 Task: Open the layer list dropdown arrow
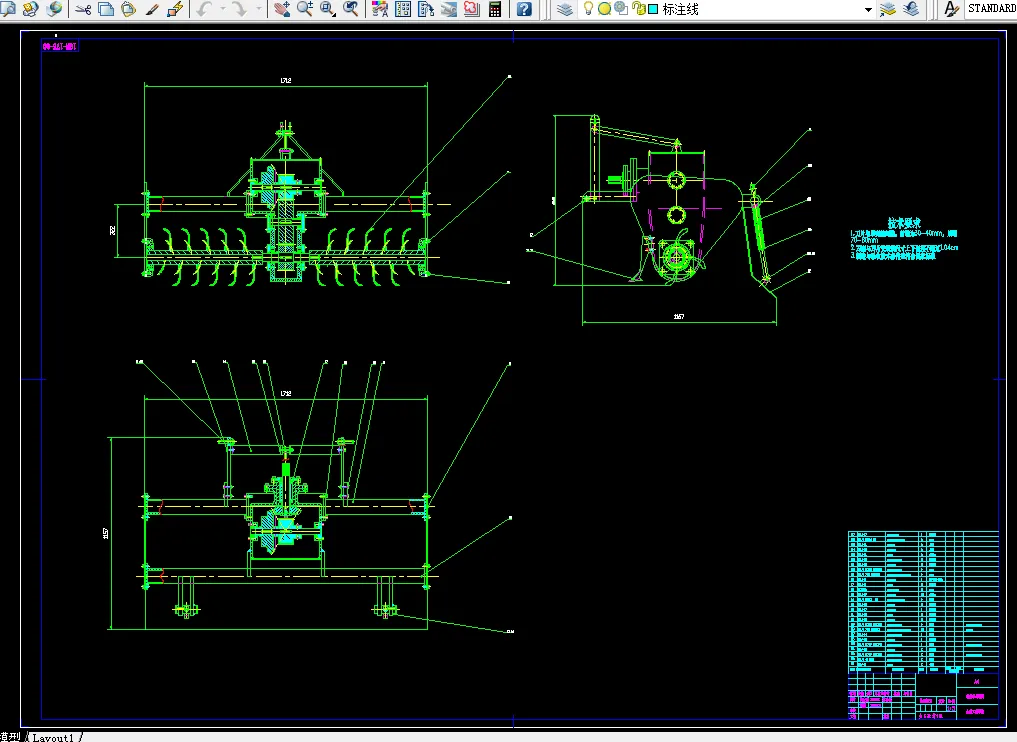point(868,10)
